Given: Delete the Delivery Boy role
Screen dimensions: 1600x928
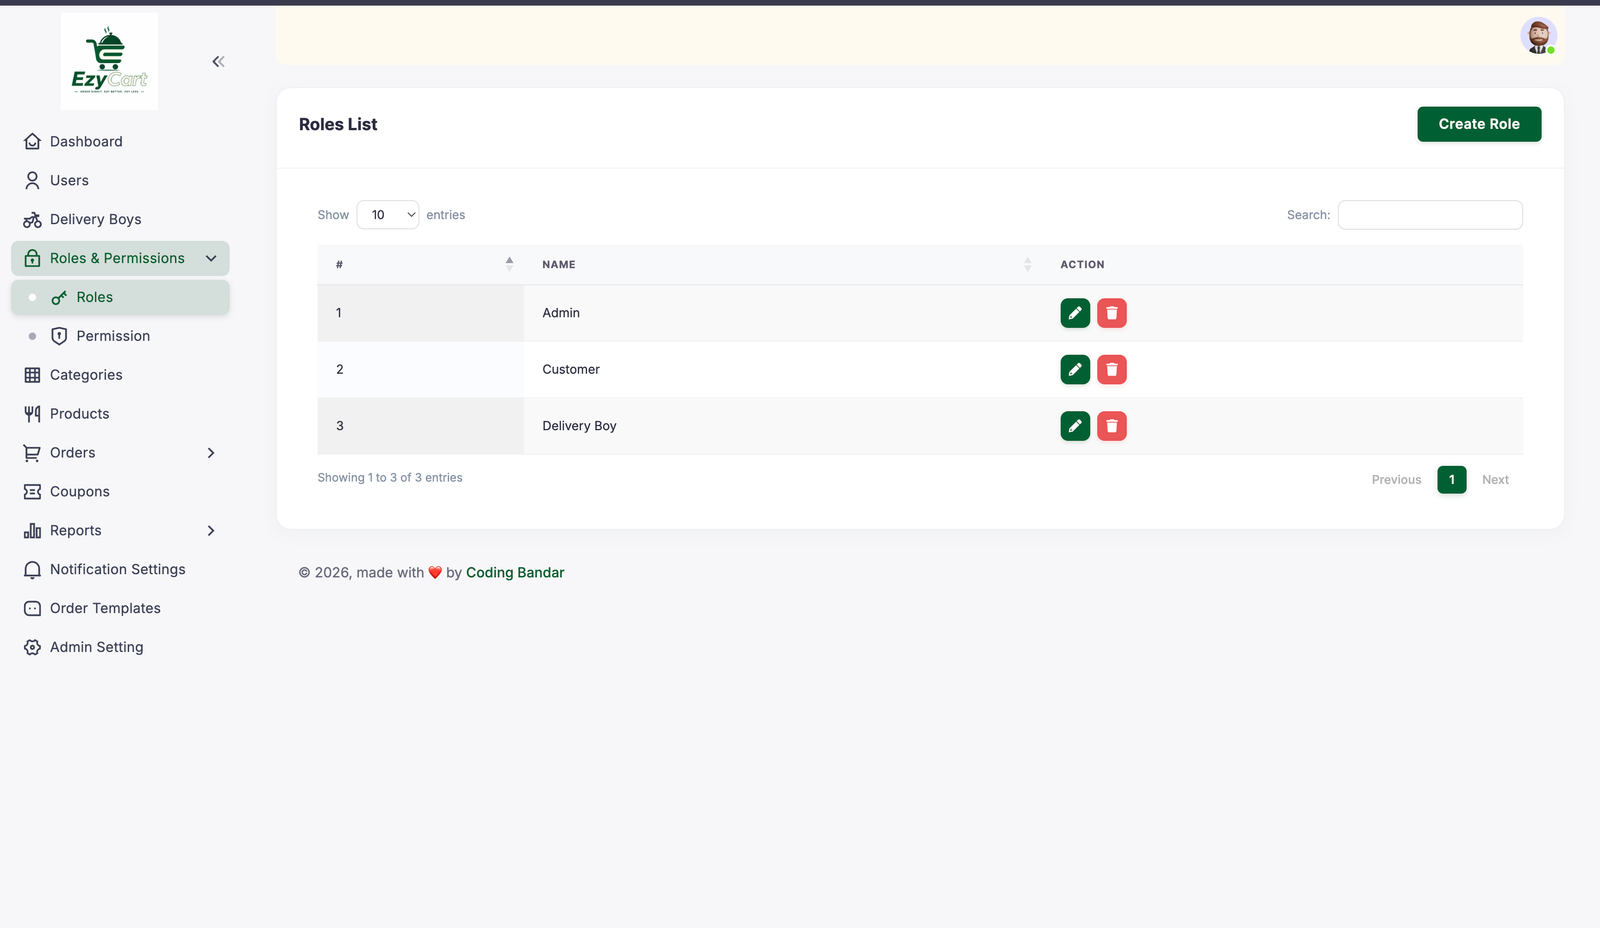Looking at the screenshot, I should click(1112, 426).
